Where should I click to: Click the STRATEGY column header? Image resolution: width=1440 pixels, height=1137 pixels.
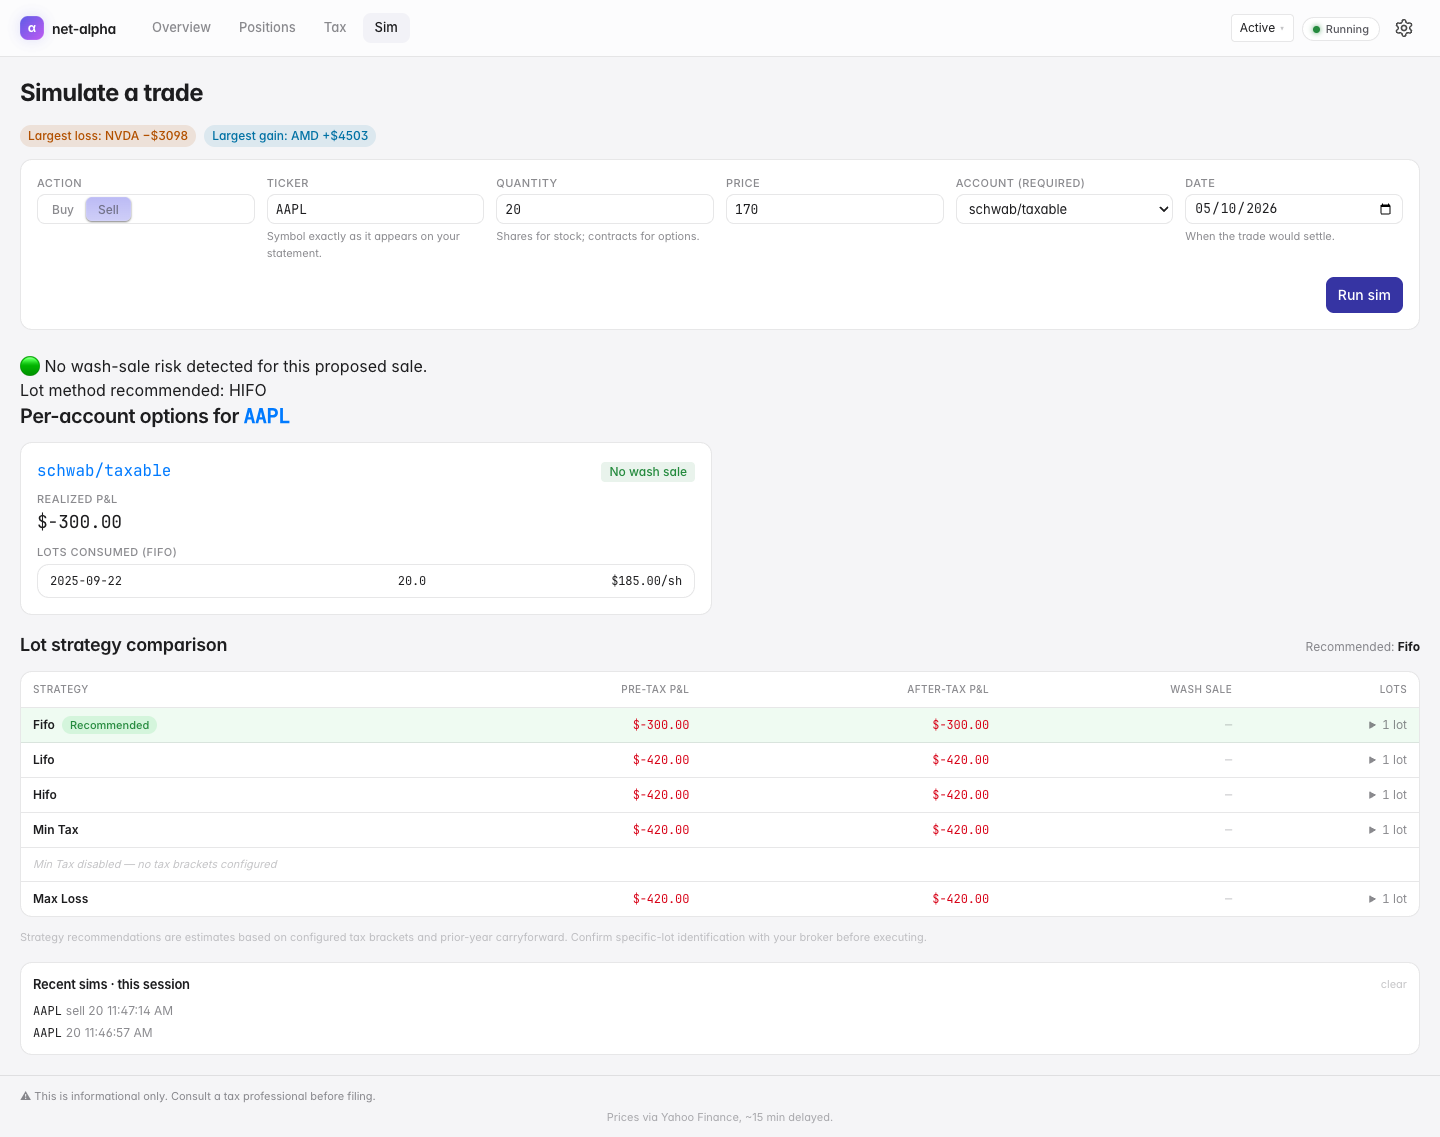click(x=61, y=689)
